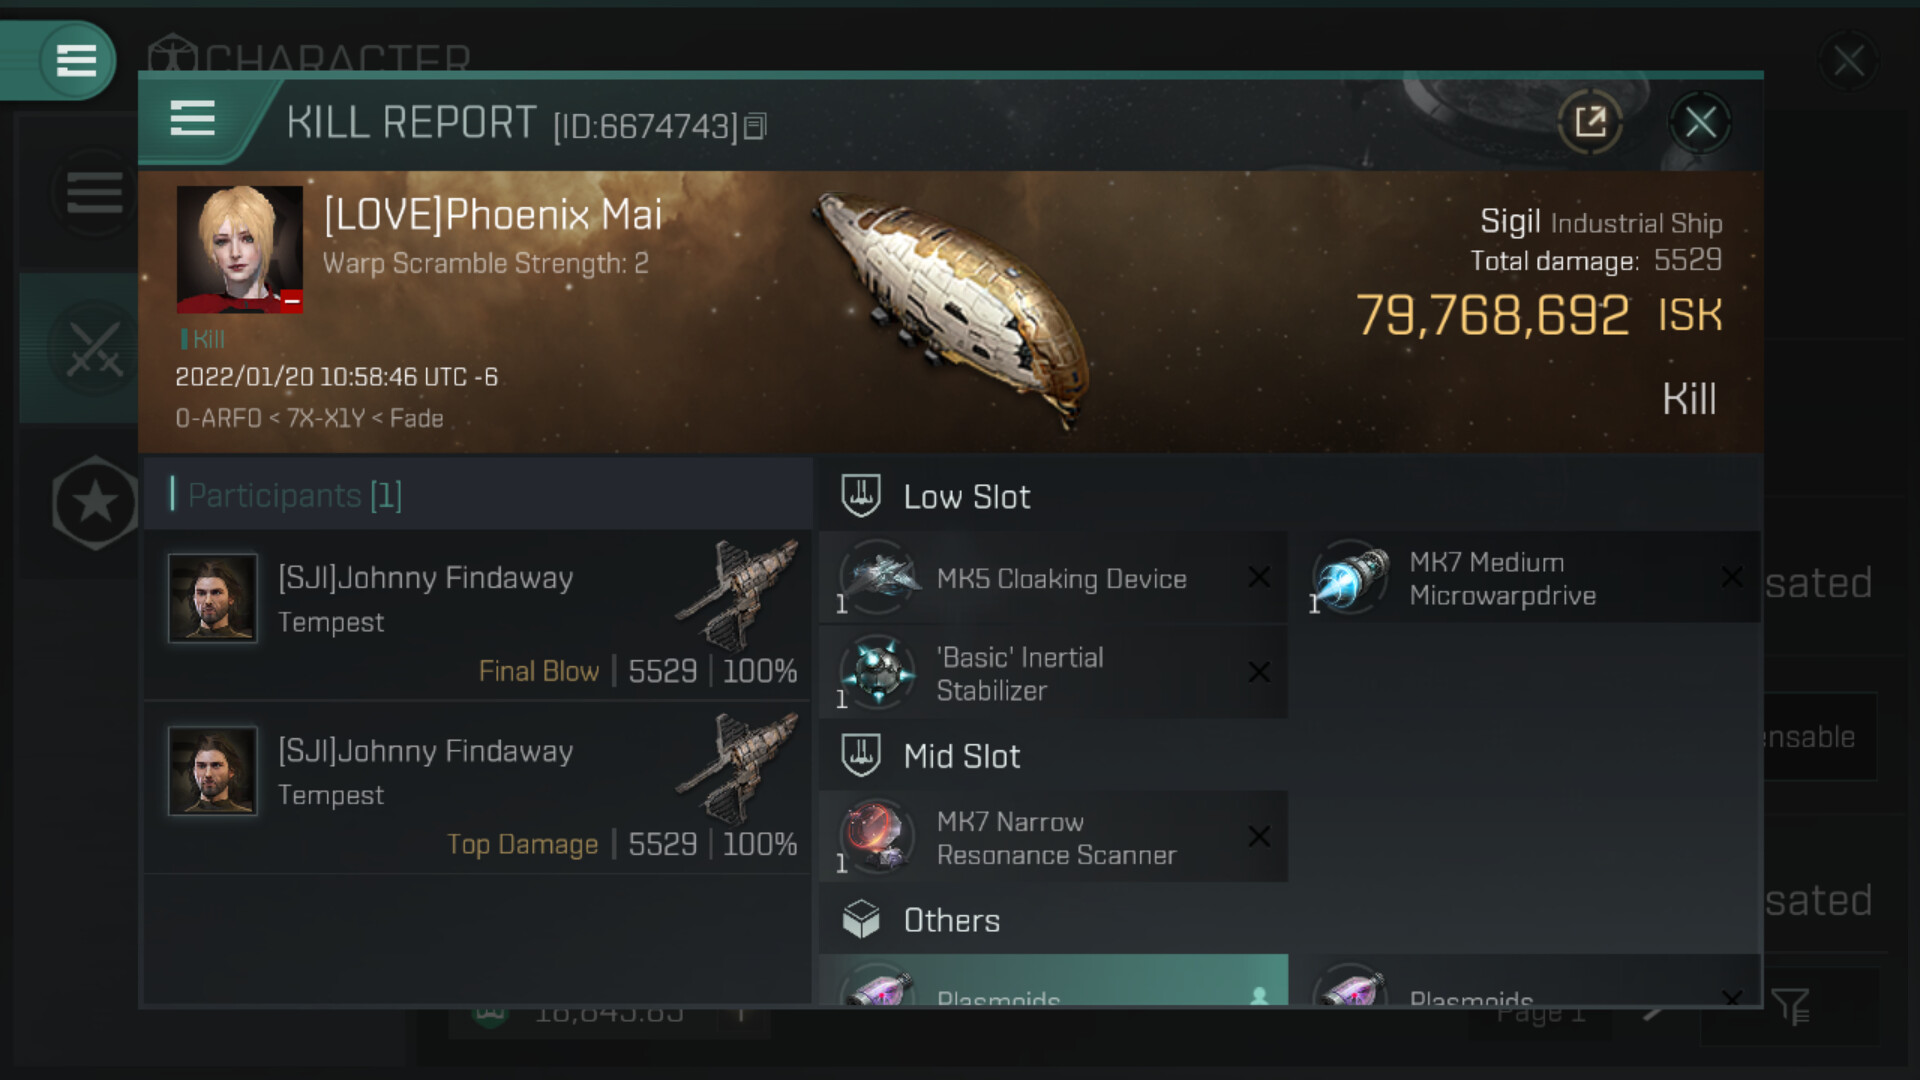Screen dimensions: 1920x1080
Task: Toggle X mark on Inertial Stabilizer
Action: (1259, 672)
